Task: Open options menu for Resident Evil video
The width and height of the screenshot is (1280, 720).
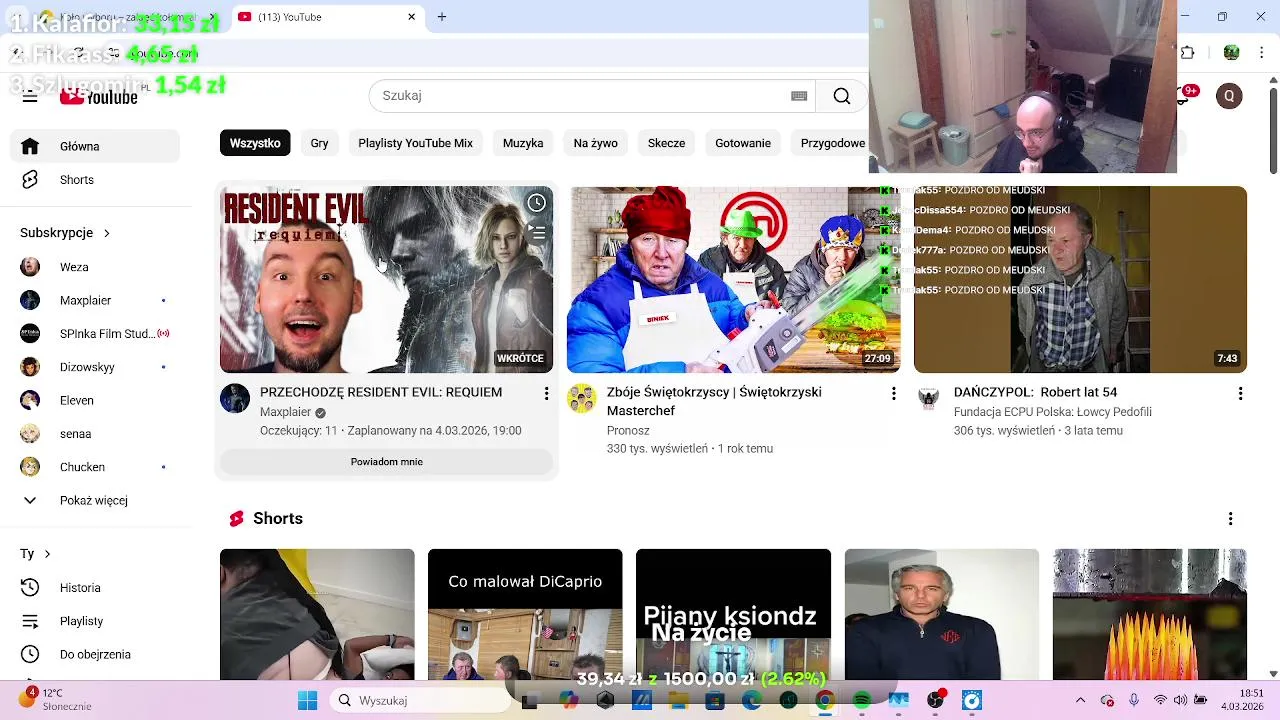Action: point(546,394)
